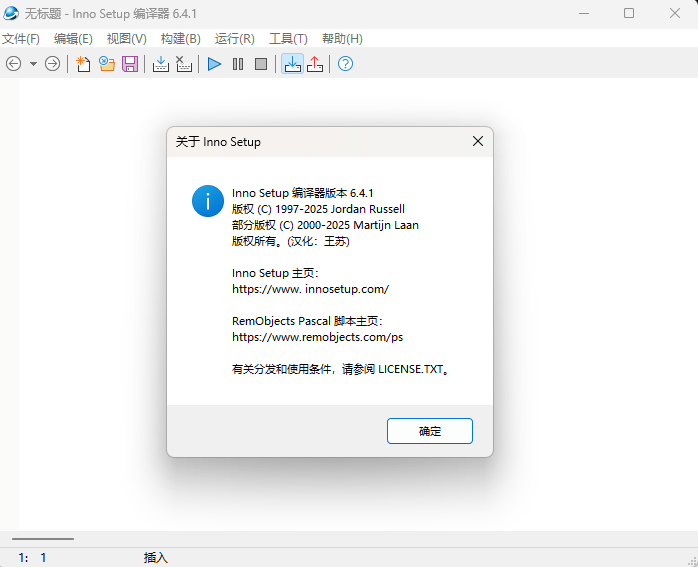This screenshot has width=698, height=567.
Task: Click the horizontal scrollbar thumb at bottom
Action: tap(43, 539)
